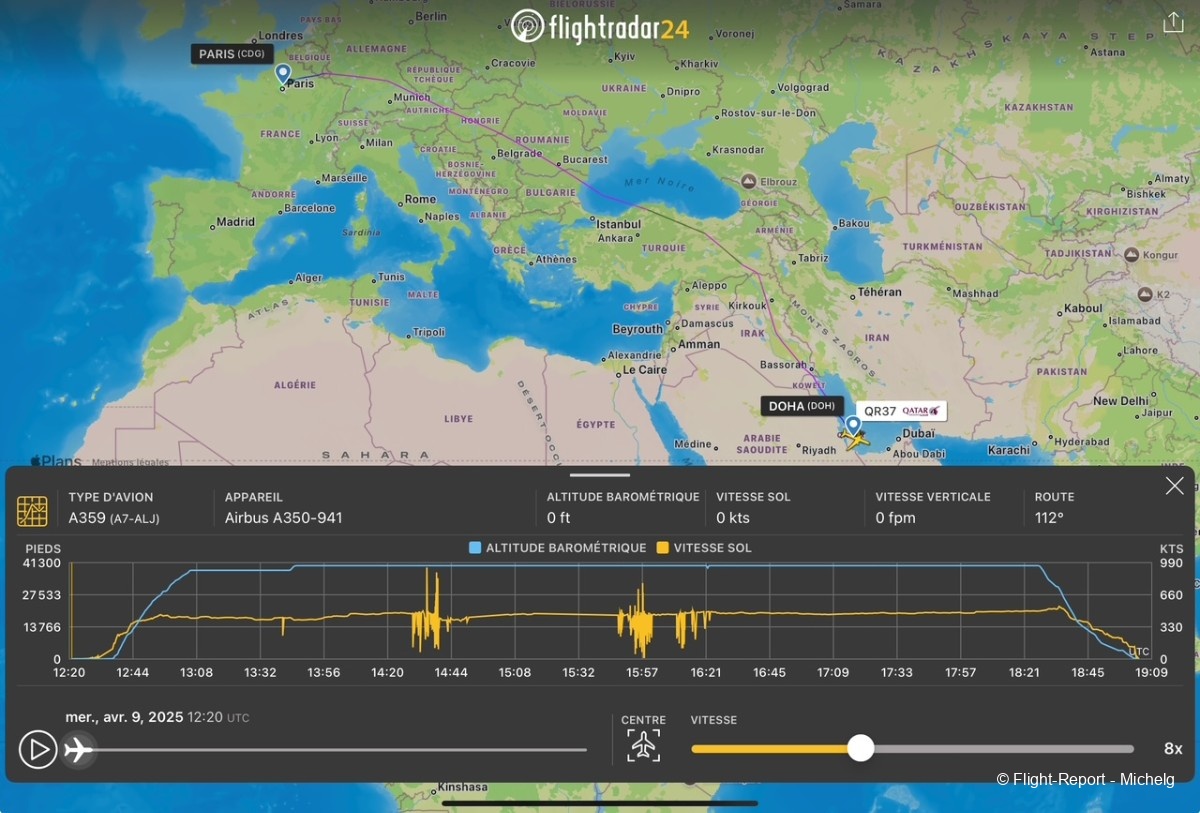The width and height of the screenshot is (1200, 813).
Task: Click Téhéran city label on map
Action: 879,292
